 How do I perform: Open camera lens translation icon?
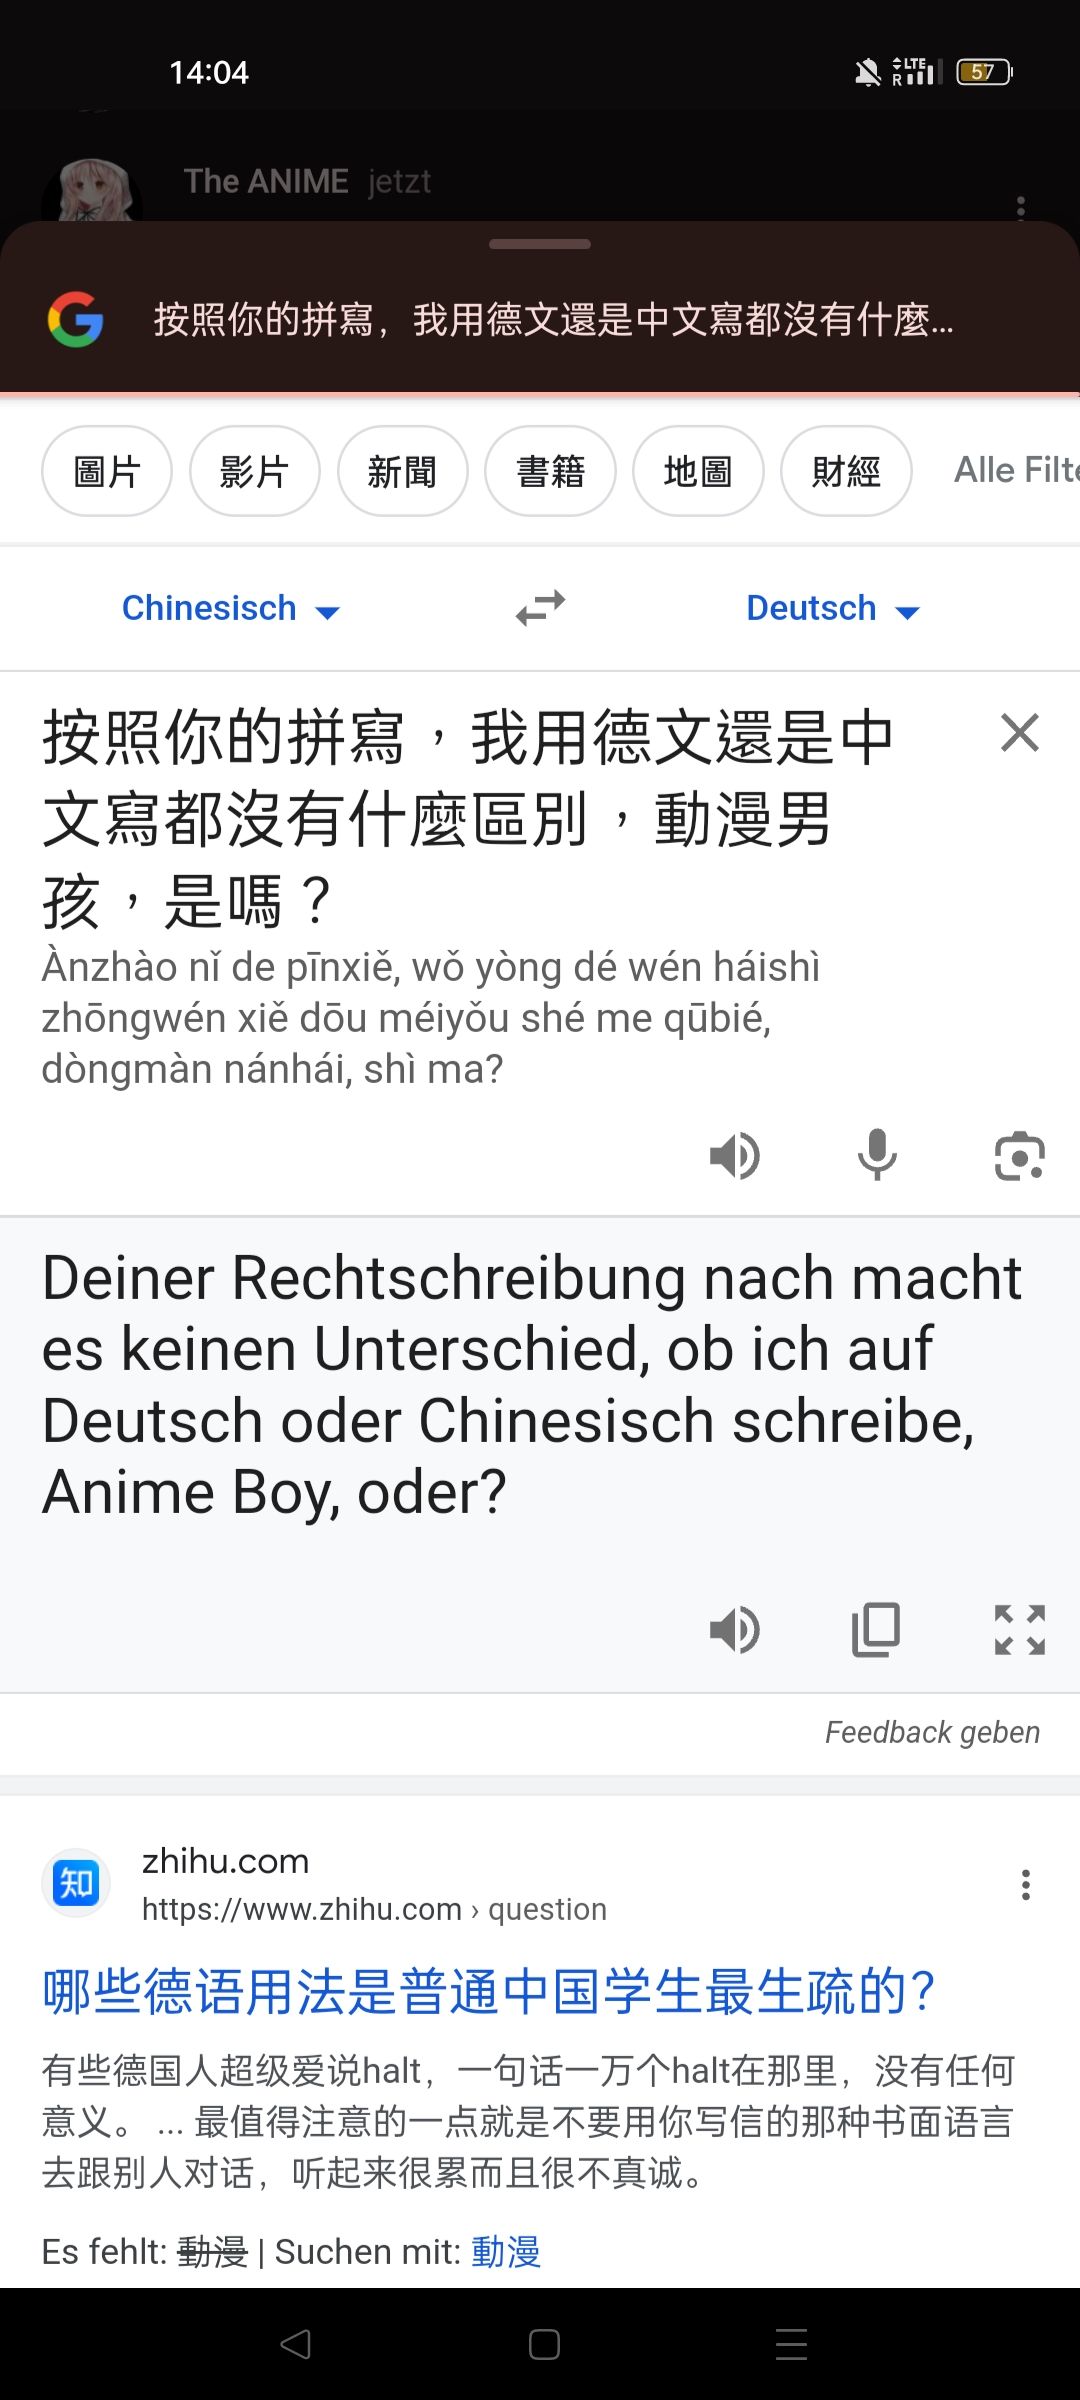pyautogui.click(x=1019, y=1156)
